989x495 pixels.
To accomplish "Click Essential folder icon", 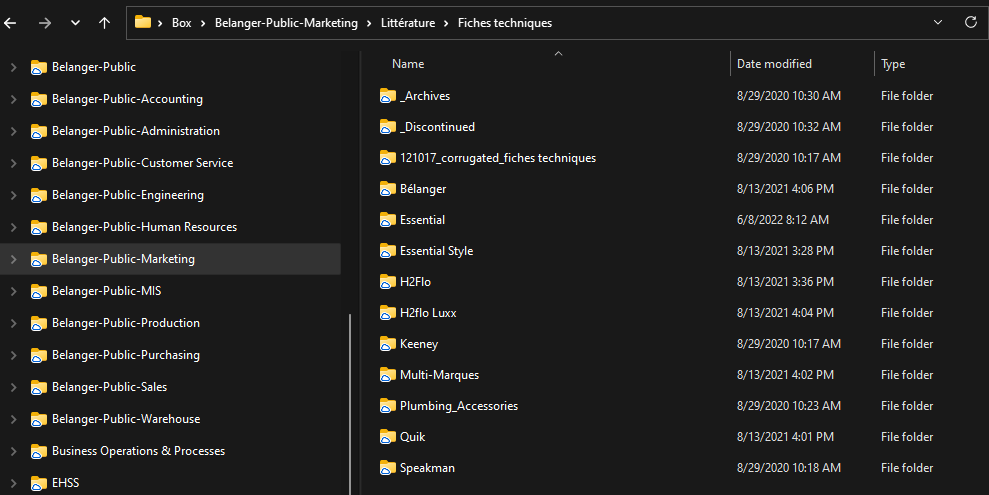I will coord(387,220).
